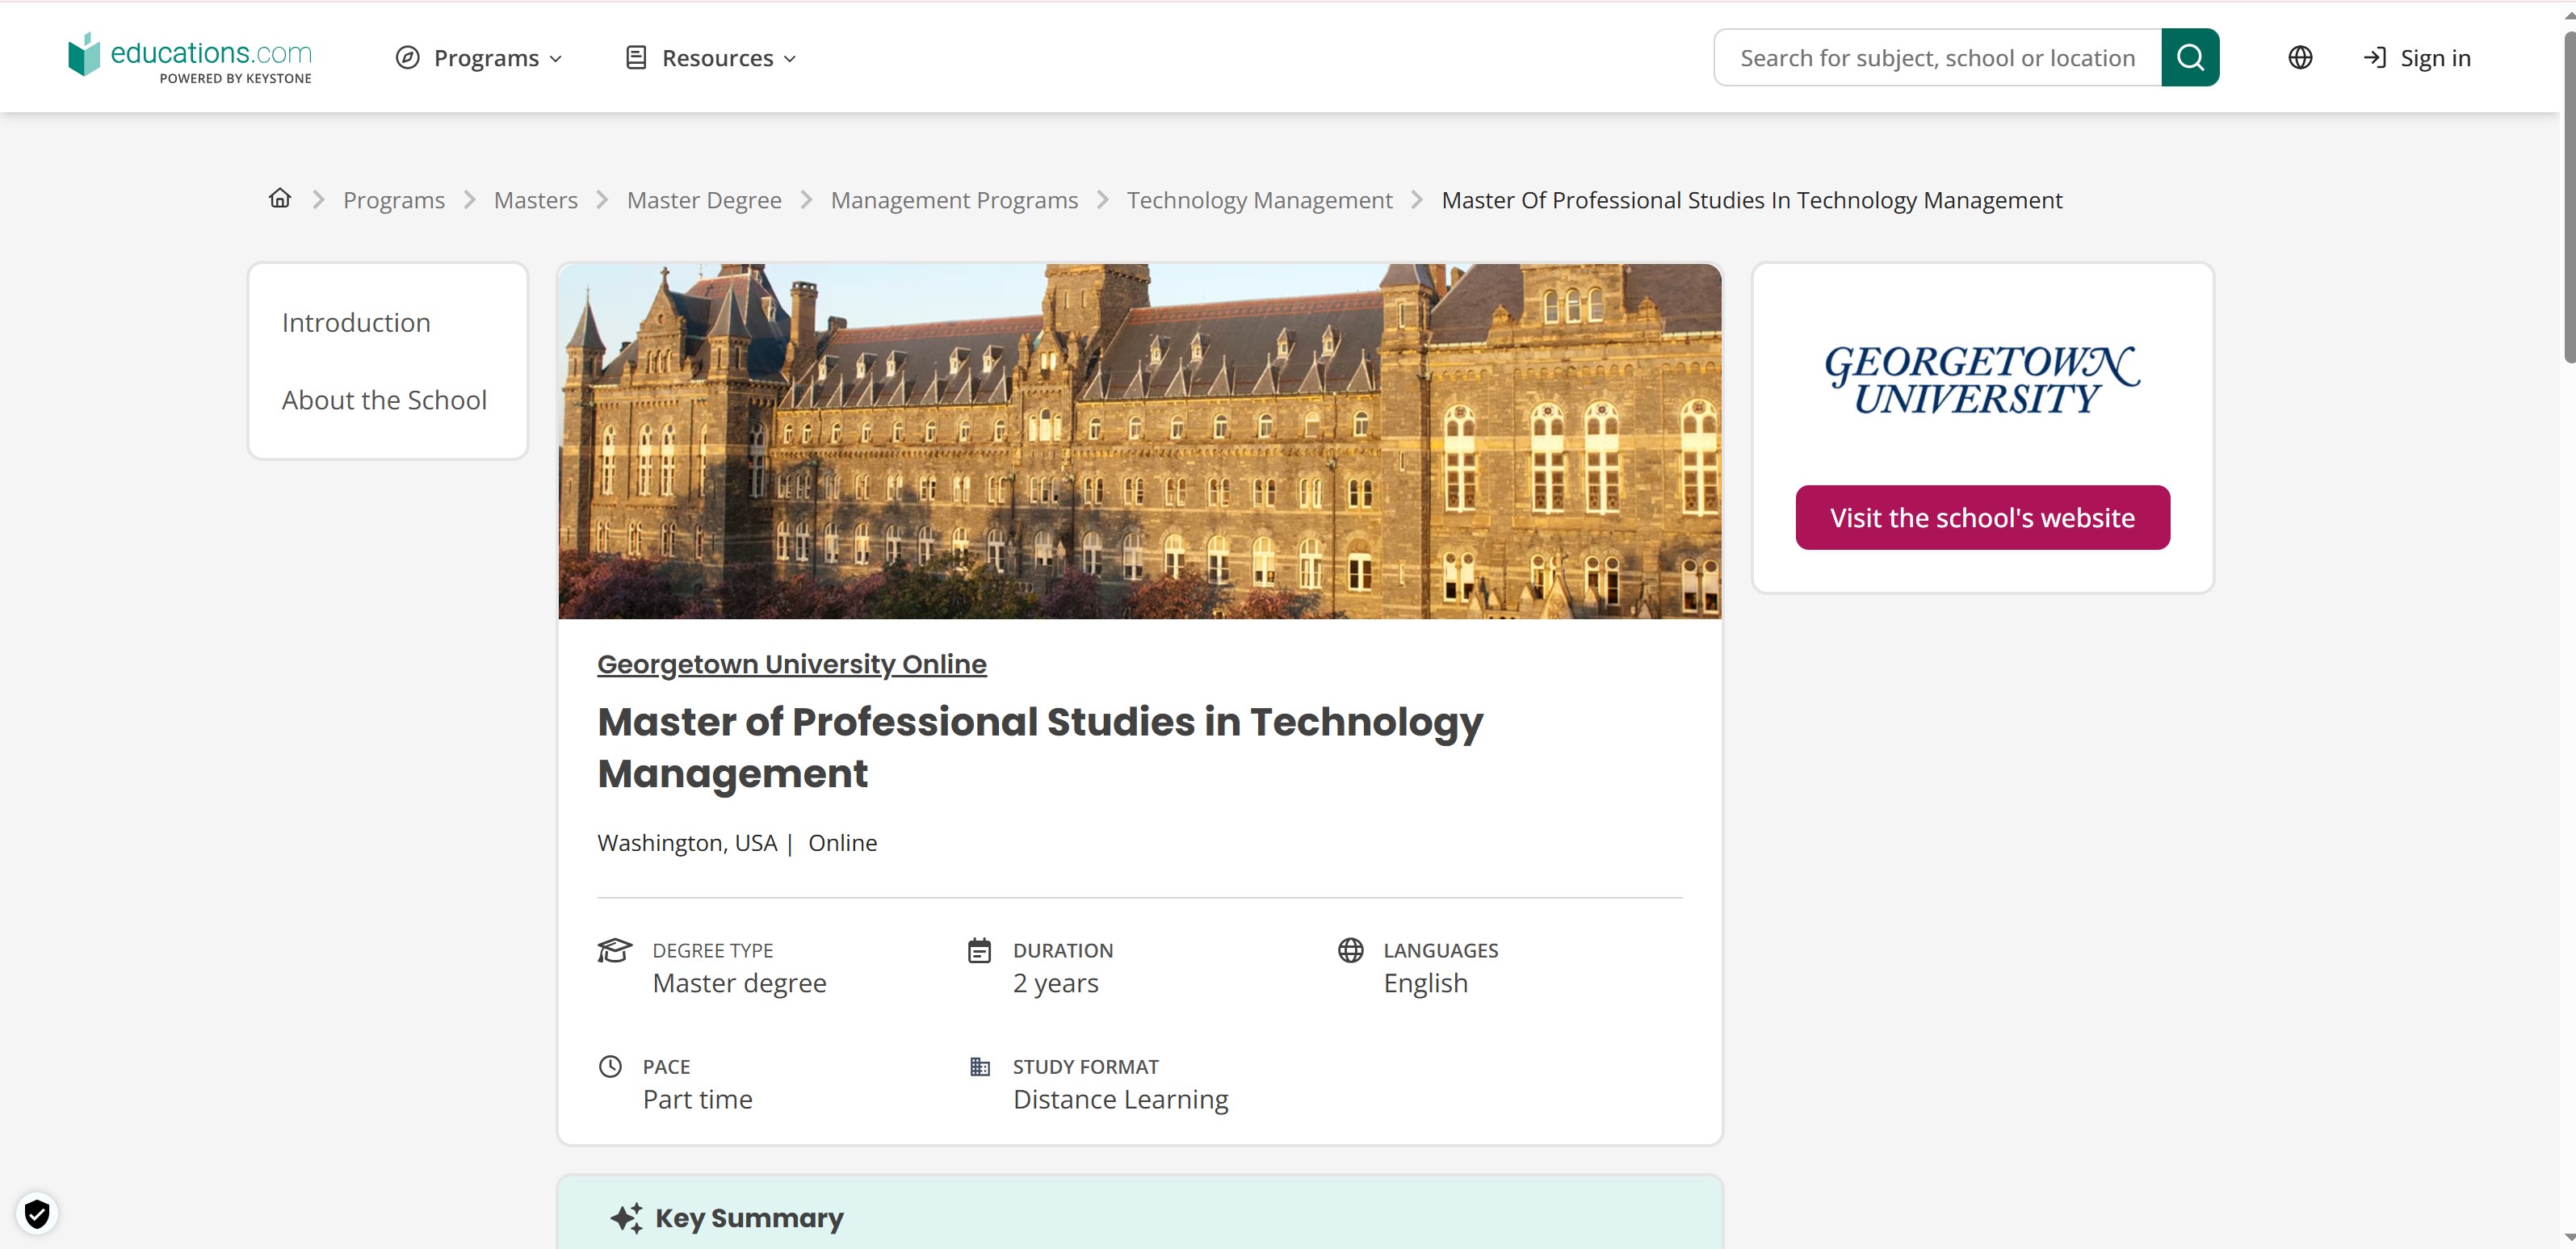Click the clock Pace icon
Viewport: 2576px width, 1249px height.
pos(610,1066)
